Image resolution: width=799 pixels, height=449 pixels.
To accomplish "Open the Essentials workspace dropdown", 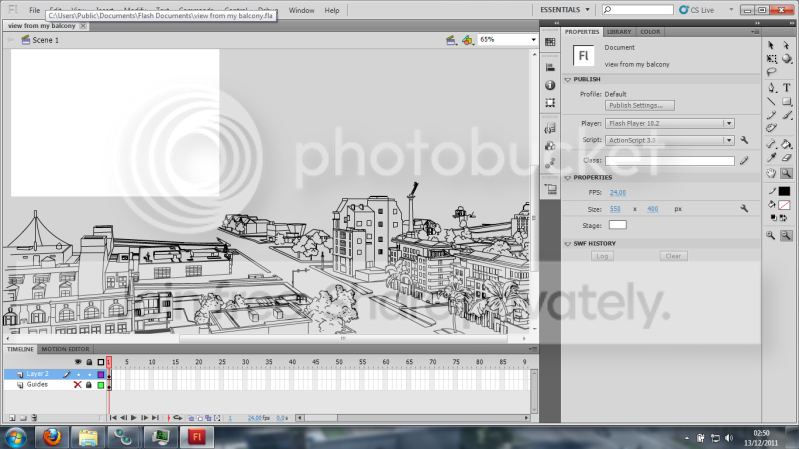I will (x=565, y=10).
